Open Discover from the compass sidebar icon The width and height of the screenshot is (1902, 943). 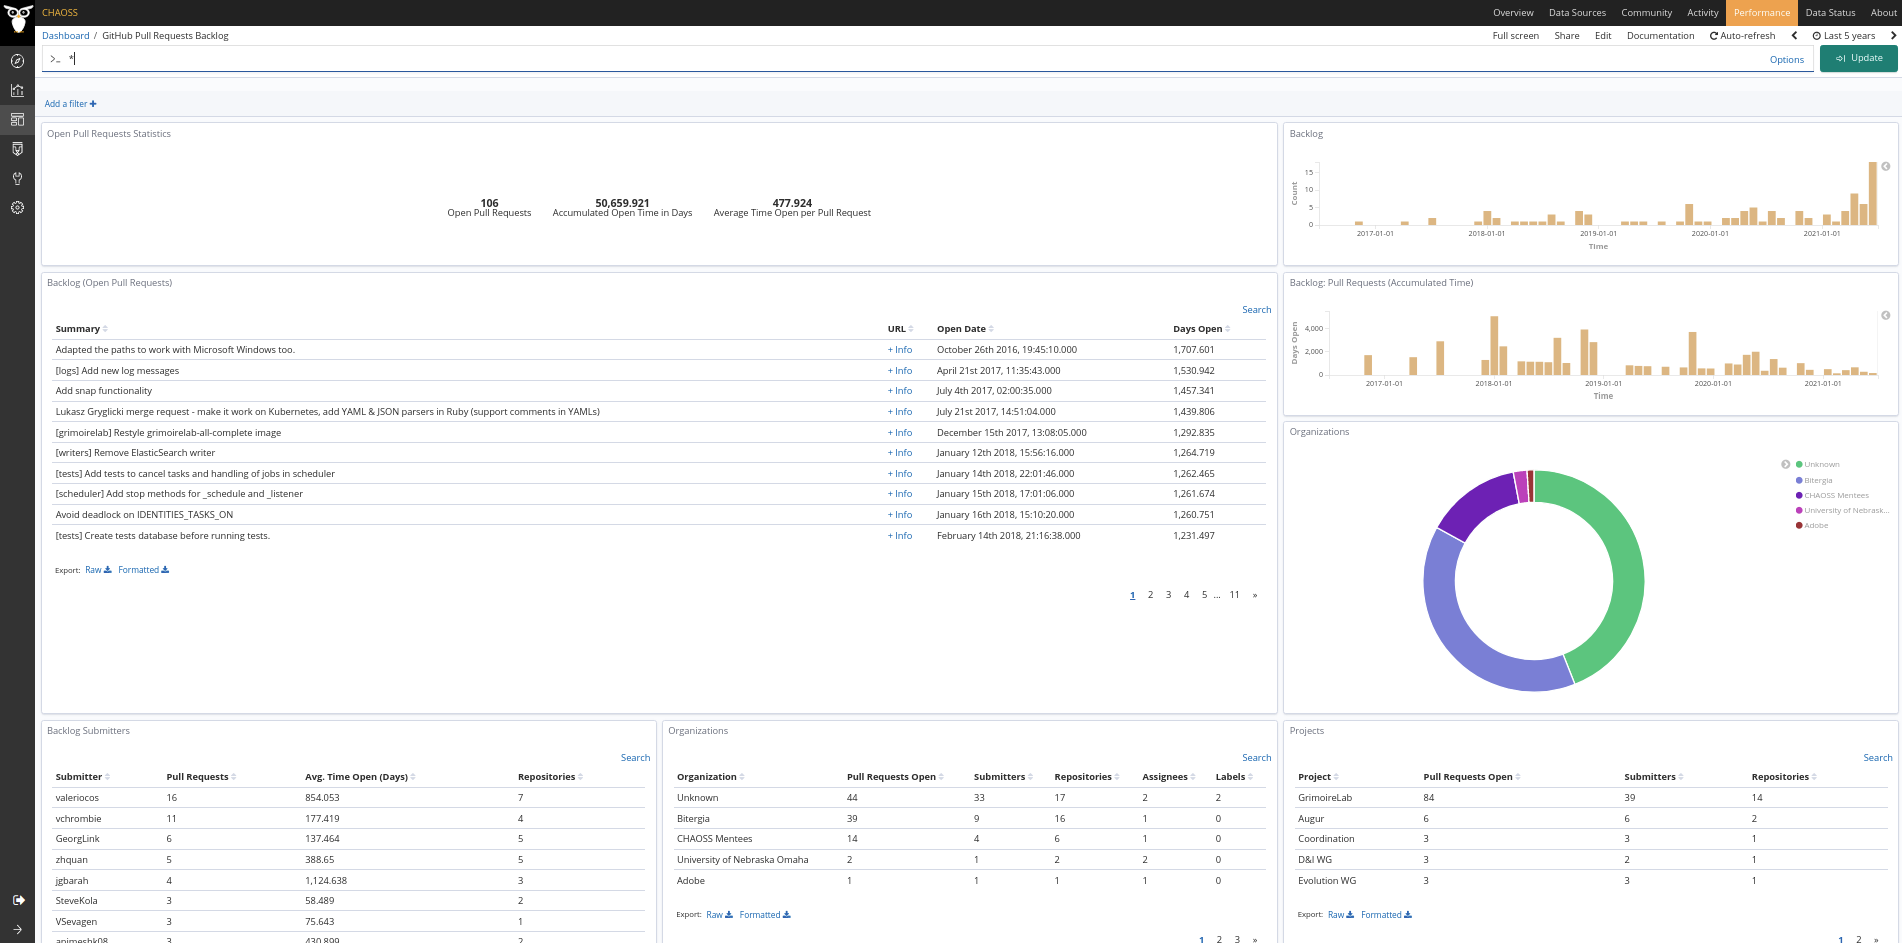[17, 61]
